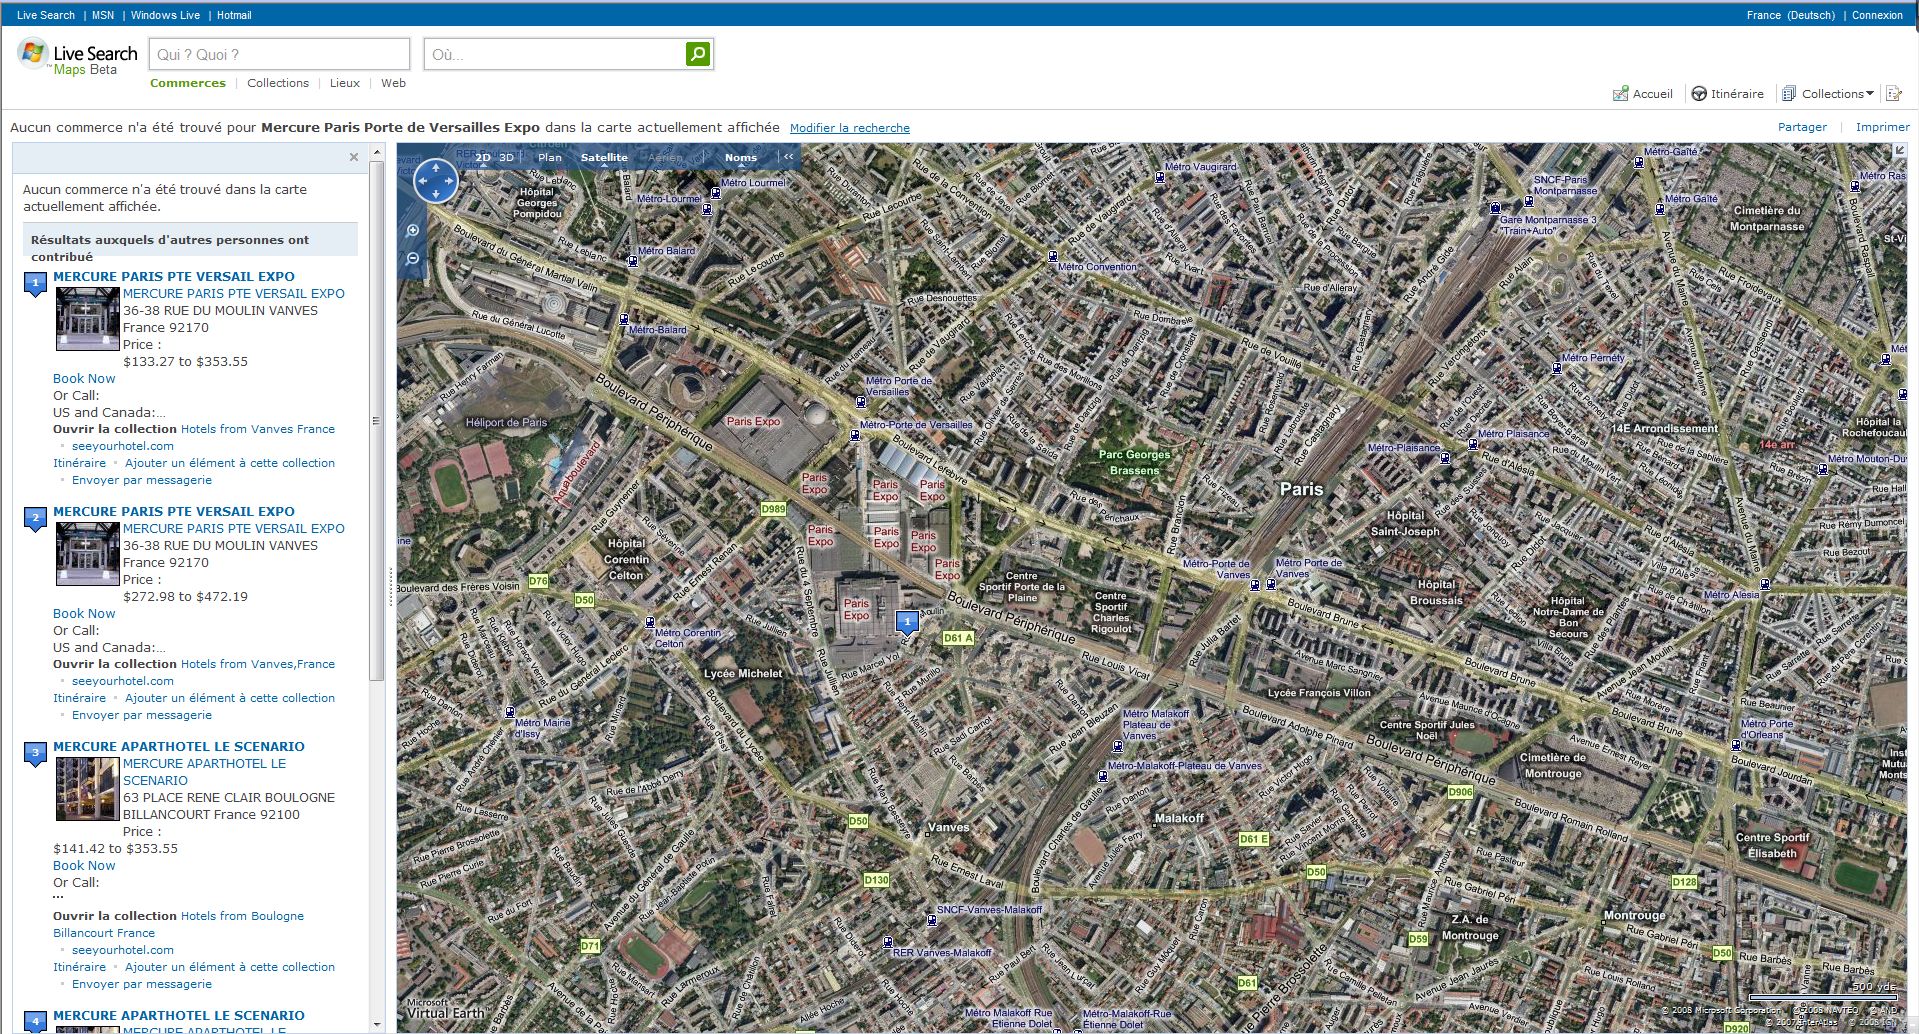Screen dimensions: 1919x1034
Task: Click the Métro Convention station icon
Action: (x=1052, y=257)
